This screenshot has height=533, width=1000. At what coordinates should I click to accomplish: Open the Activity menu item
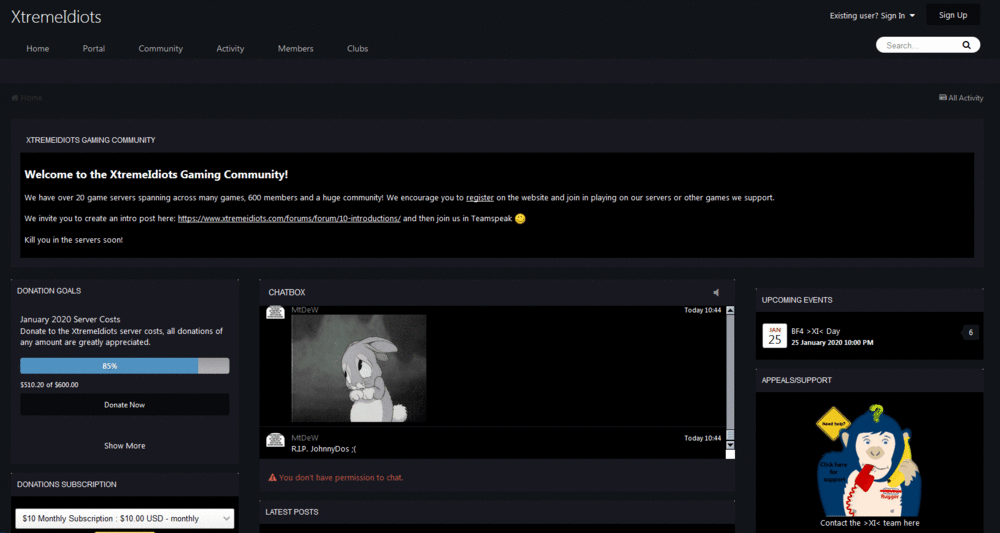tap(230, 48)
